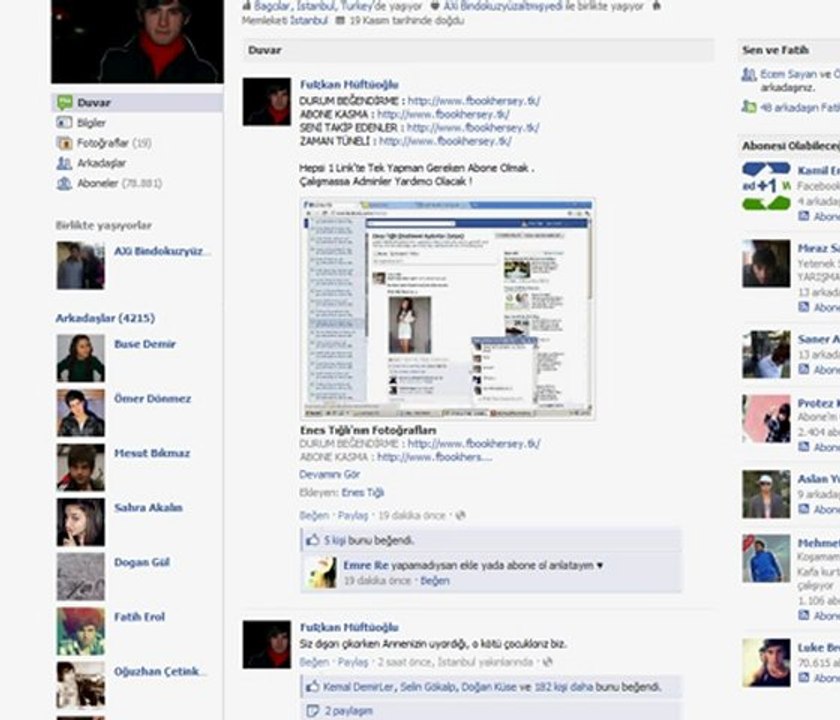Click thumbs-up icon beside 5 kişi
The height and width of the screenshot is (720, 840).
pyautogui.click(x=312, y=540)
